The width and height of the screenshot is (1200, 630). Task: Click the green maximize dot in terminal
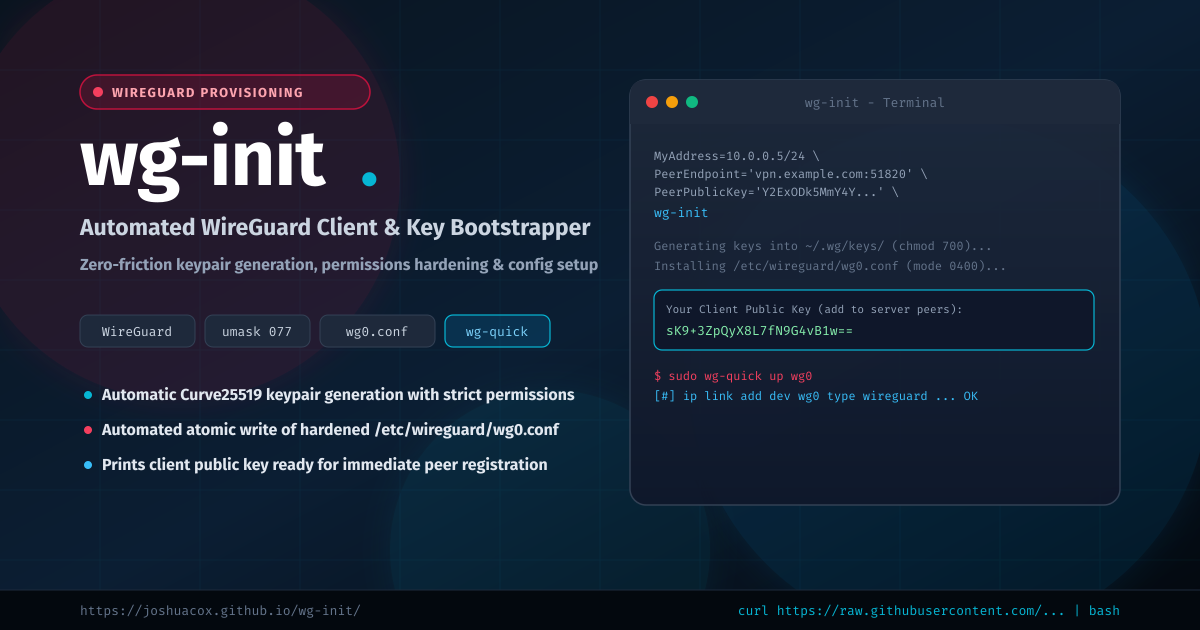pos(692,102)
